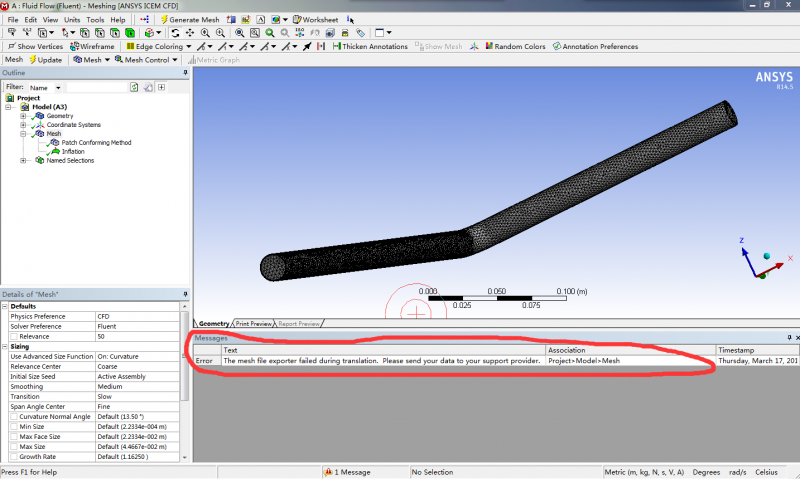Toggle the Min Size checkbox
This screenshot has height=479, width=800.
[x=14, y=426]
